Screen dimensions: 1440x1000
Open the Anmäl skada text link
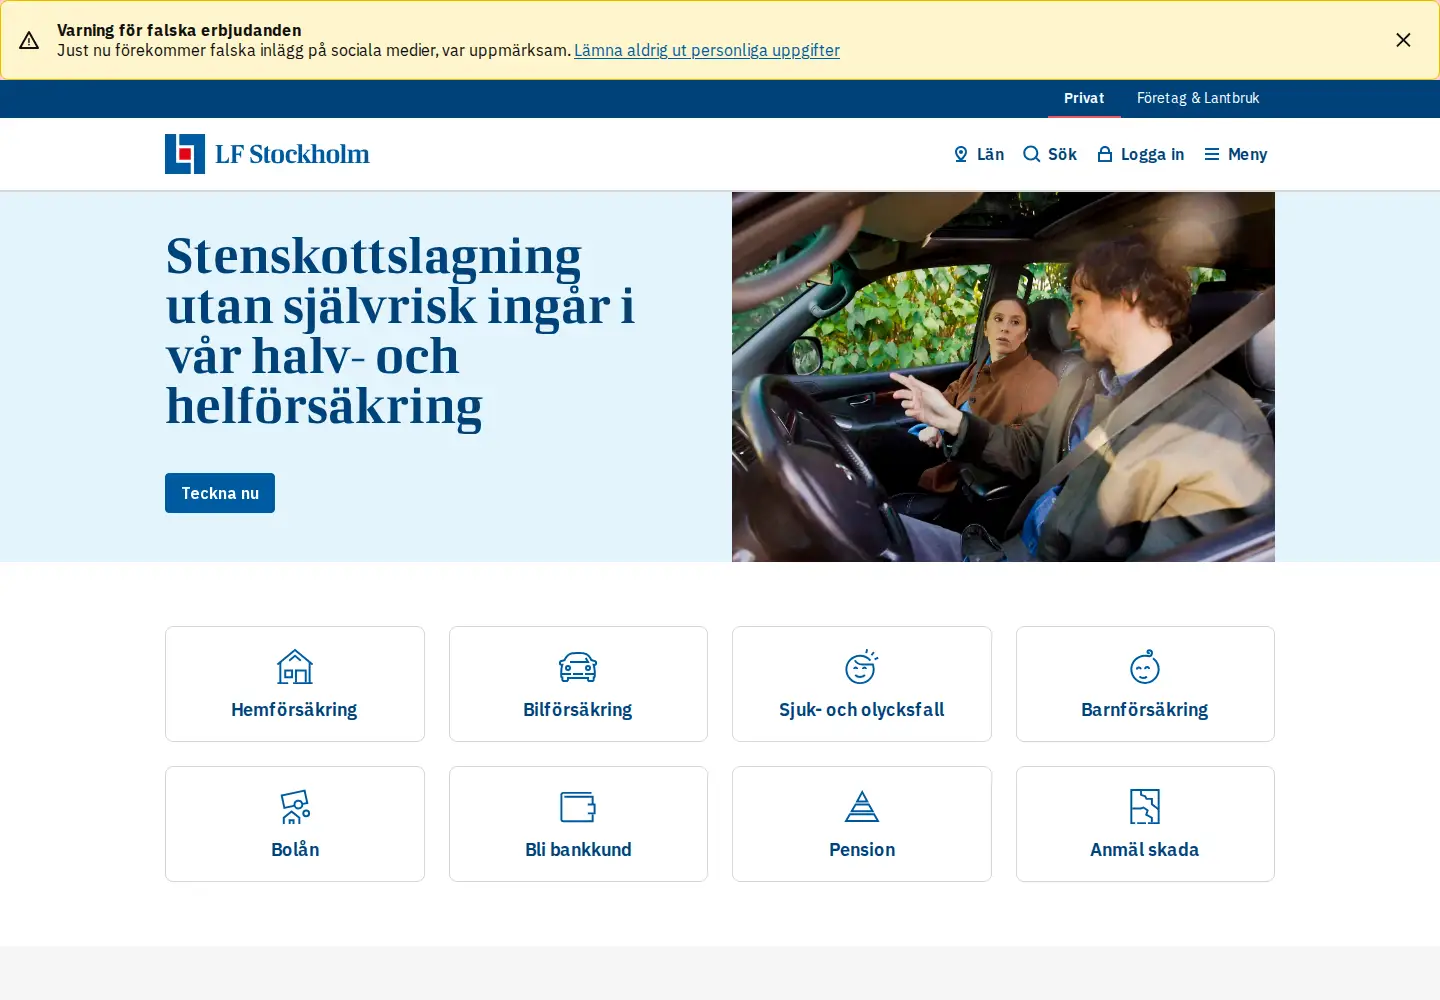(1145, 850)
